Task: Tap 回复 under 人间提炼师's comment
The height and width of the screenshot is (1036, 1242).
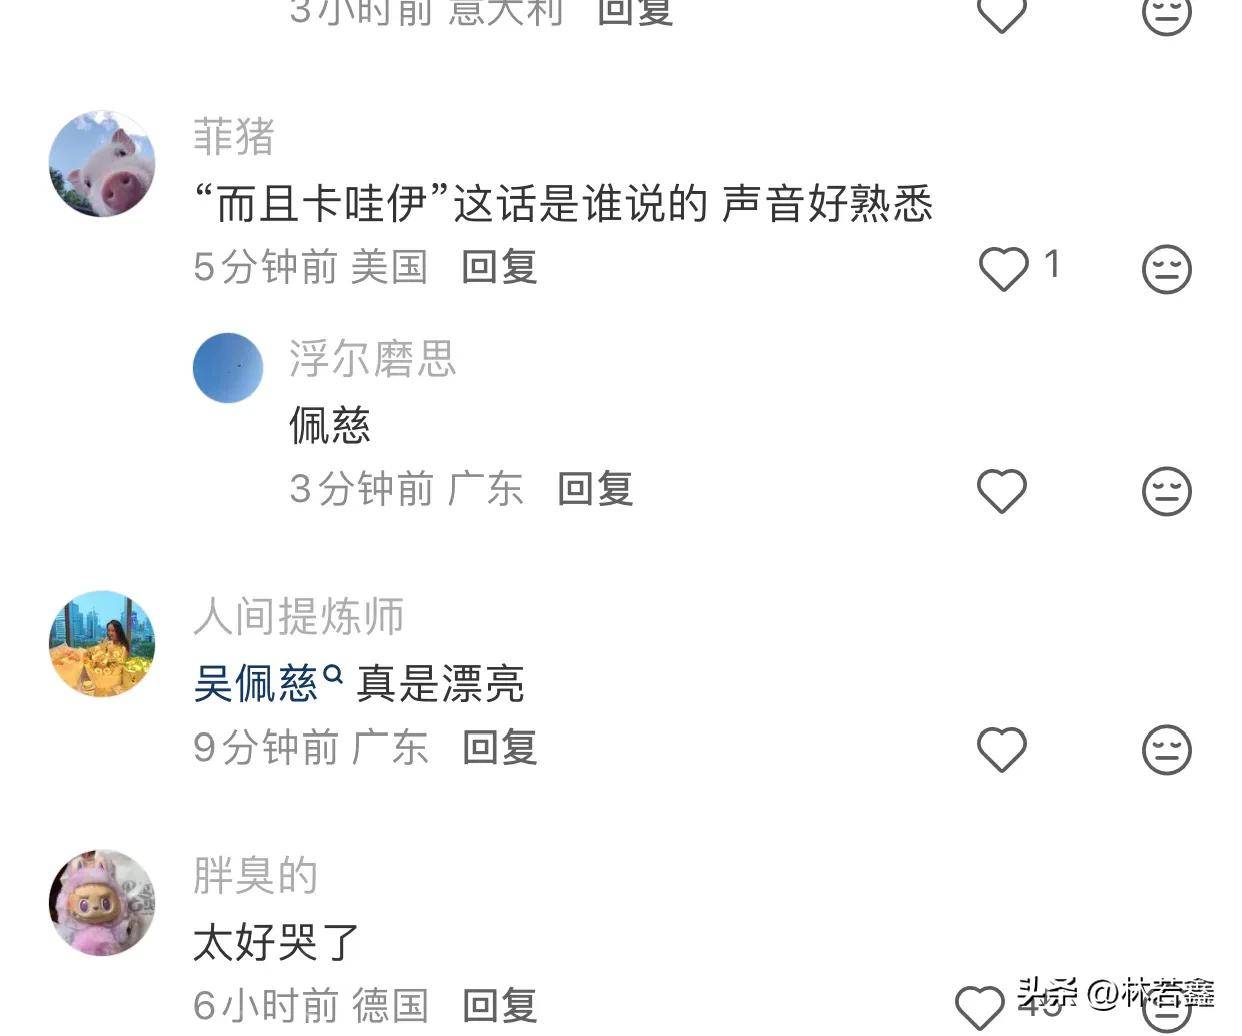Action: tap(500, 747)
